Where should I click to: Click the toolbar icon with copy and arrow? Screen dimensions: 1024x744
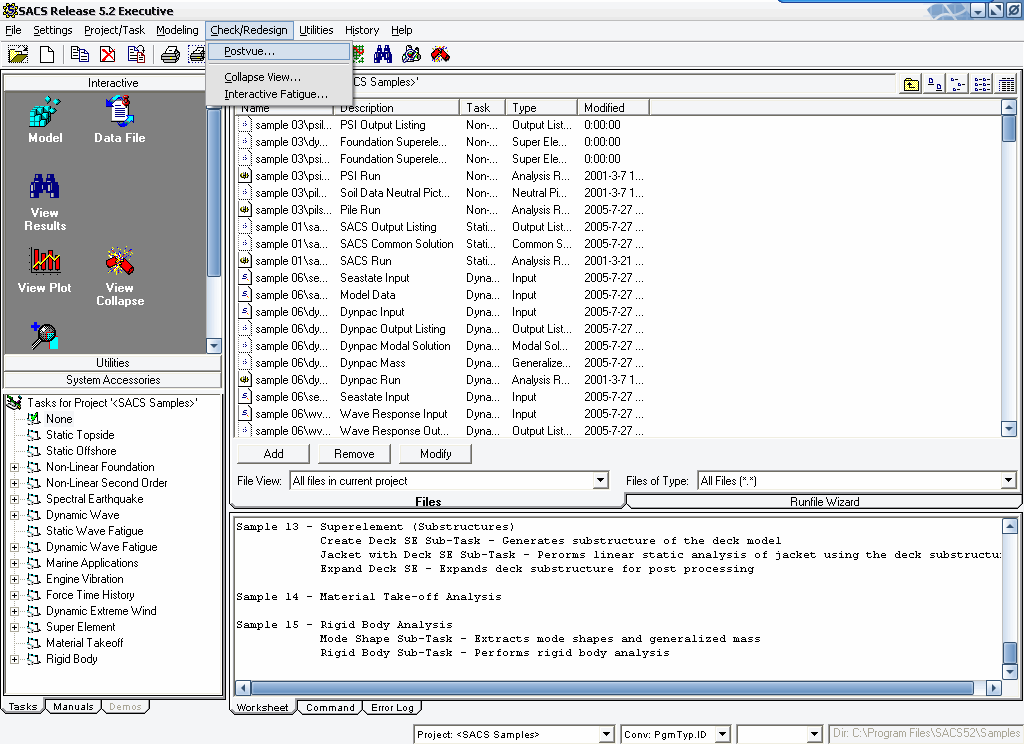(x=136, y=54)
